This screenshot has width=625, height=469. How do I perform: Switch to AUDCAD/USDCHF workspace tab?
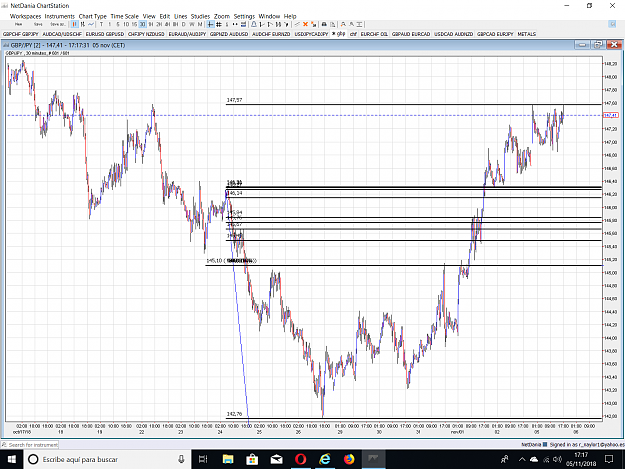tap(62, 34)
